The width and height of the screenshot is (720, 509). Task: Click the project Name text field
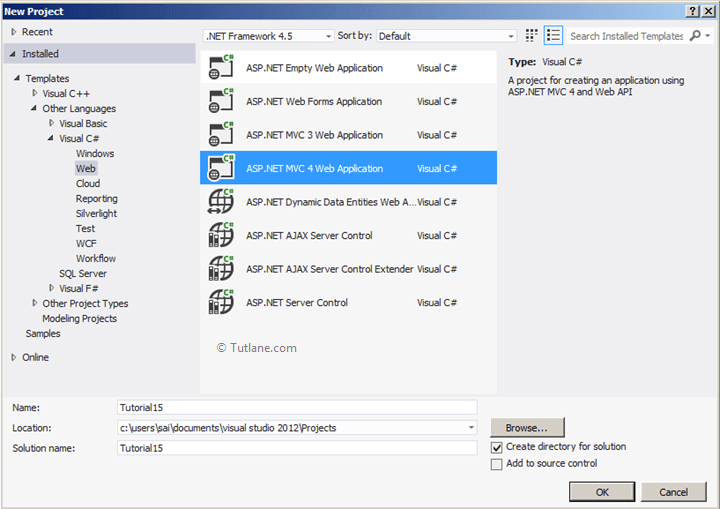pos(297,407)
